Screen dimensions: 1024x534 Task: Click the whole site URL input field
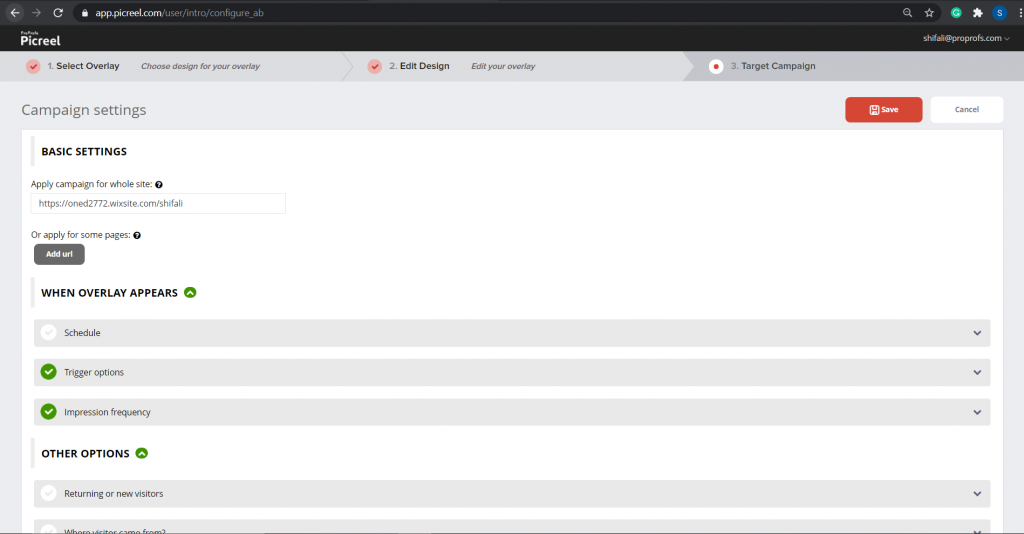[158, 203]
